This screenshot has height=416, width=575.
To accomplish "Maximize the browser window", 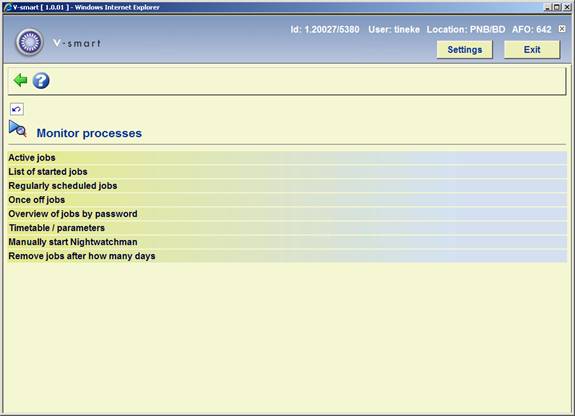I will (557, 7).
